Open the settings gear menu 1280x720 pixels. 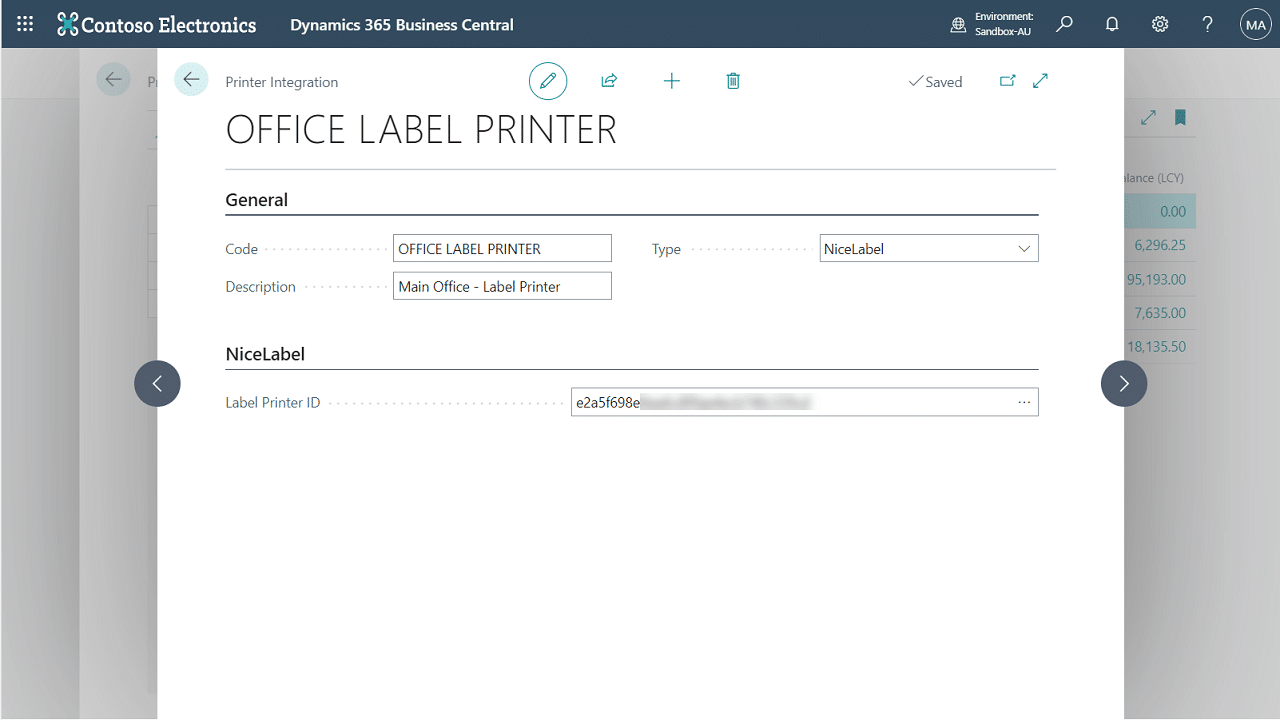(1160, 24)
